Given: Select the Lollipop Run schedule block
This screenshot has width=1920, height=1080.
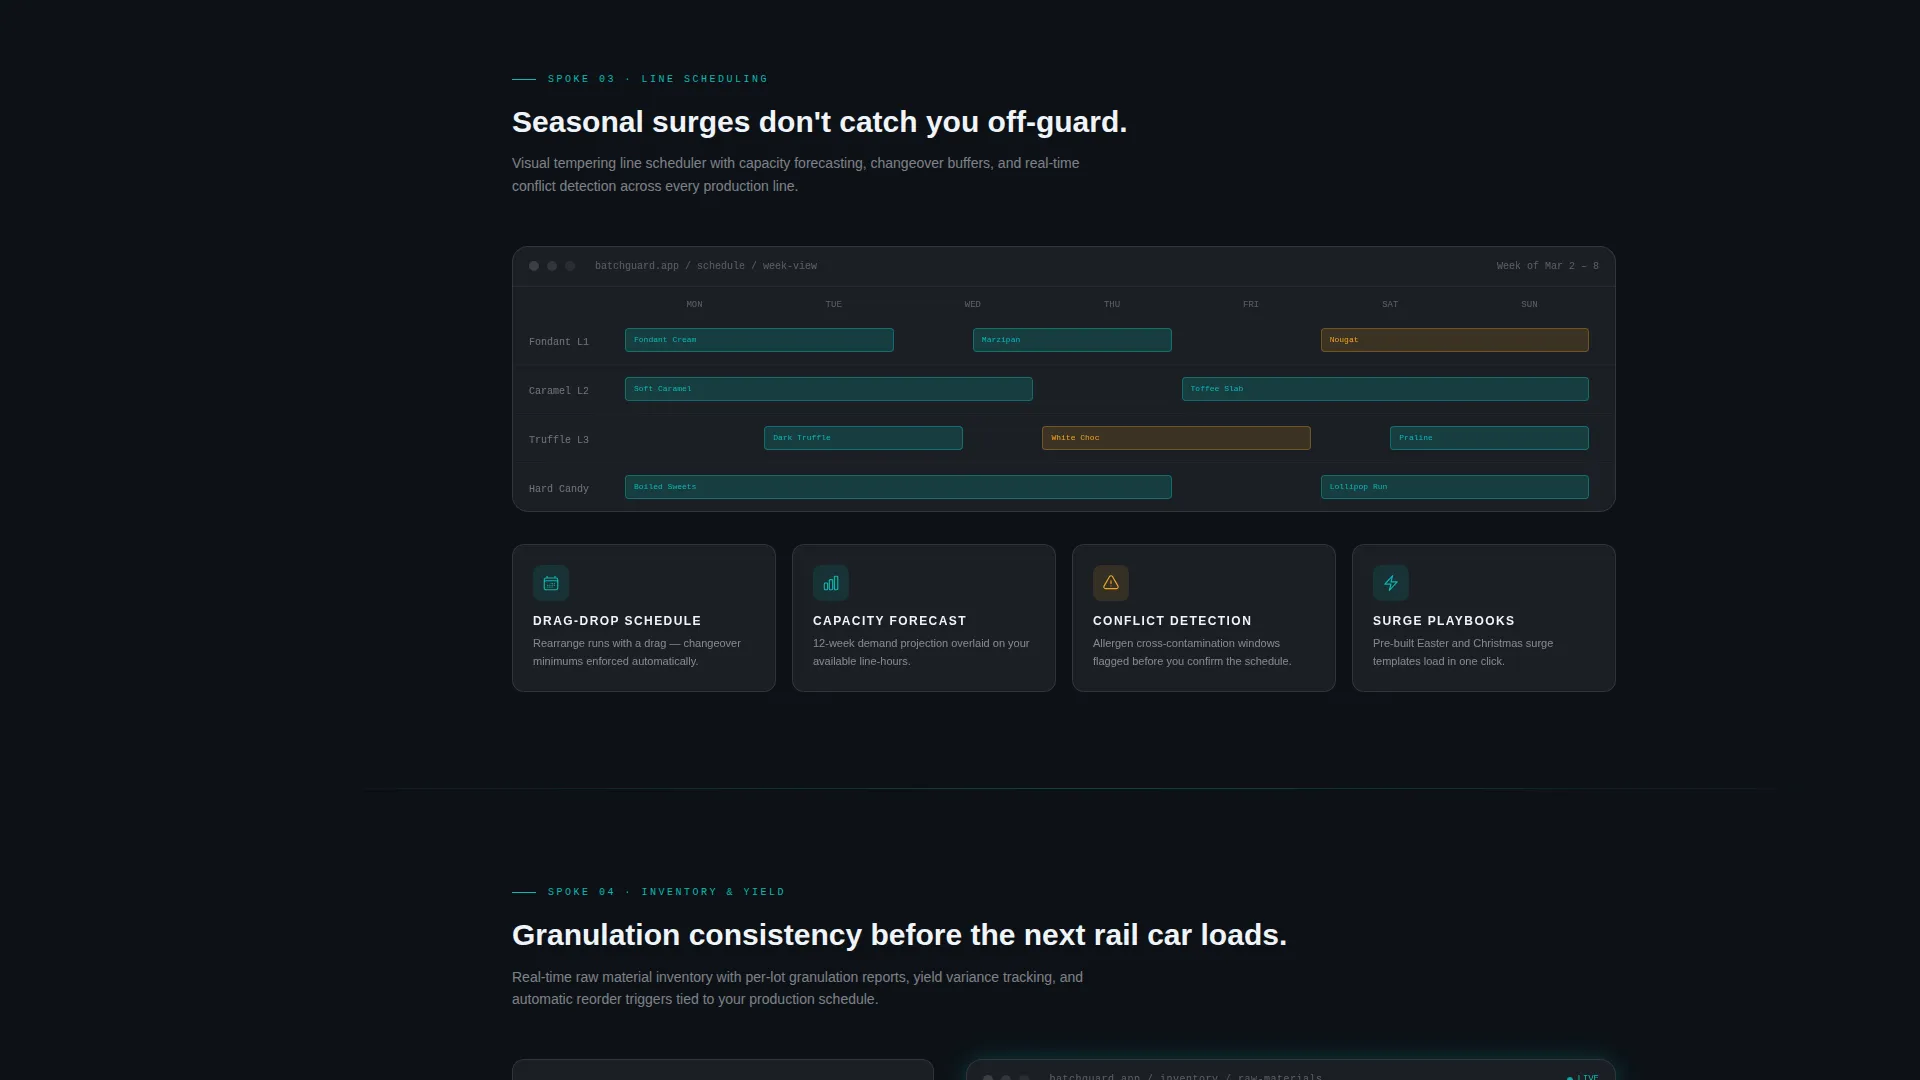Looking at the screenshot, I should pyautogui.click(x=1455, y=487).
